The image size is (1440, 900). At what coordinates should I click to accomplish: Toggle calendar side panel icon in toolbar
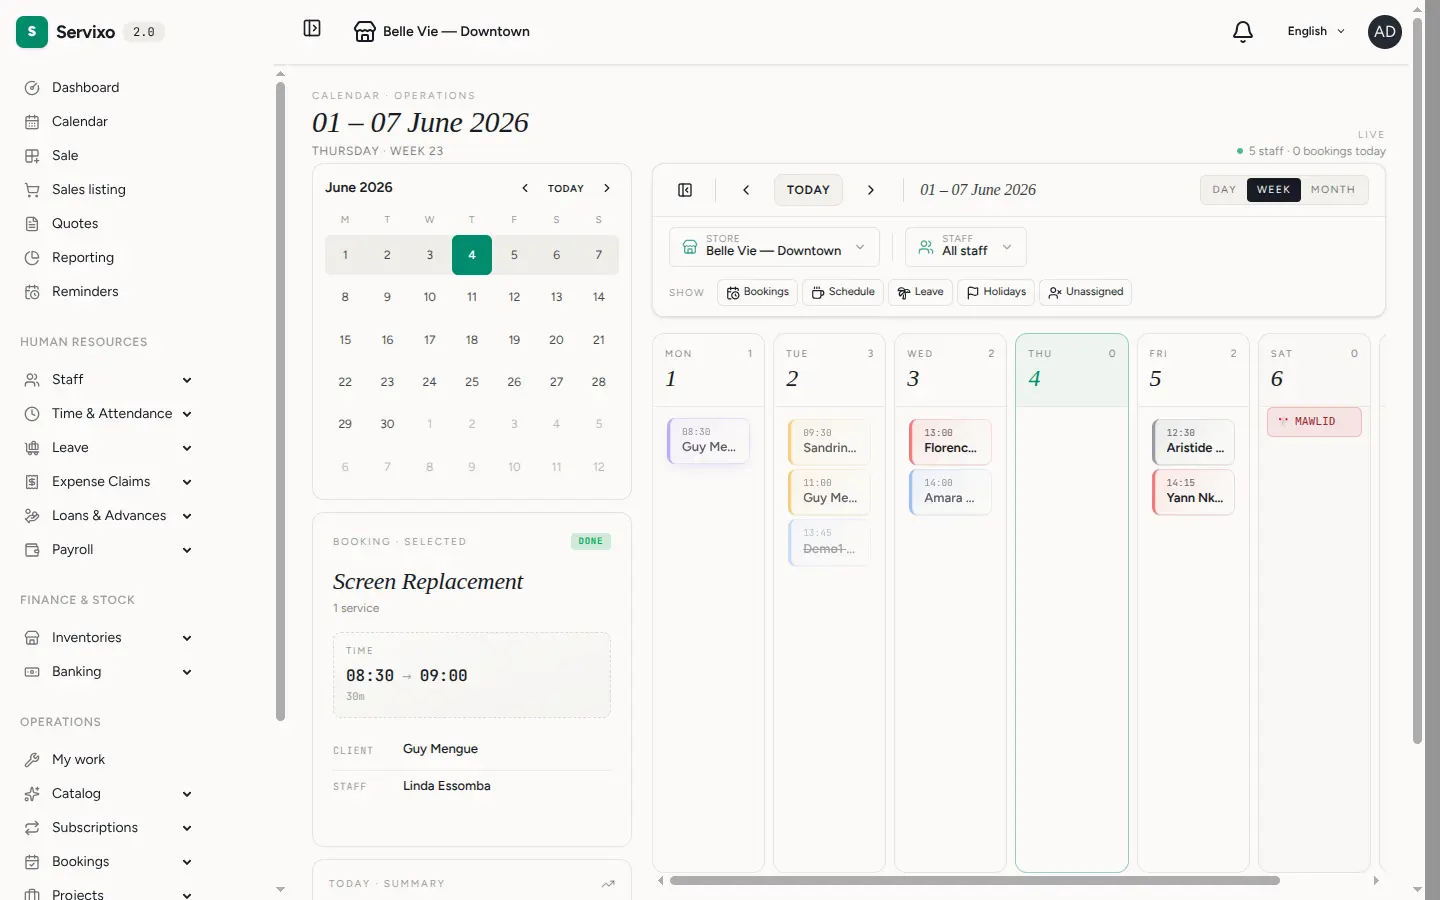(x=685, y=190)
